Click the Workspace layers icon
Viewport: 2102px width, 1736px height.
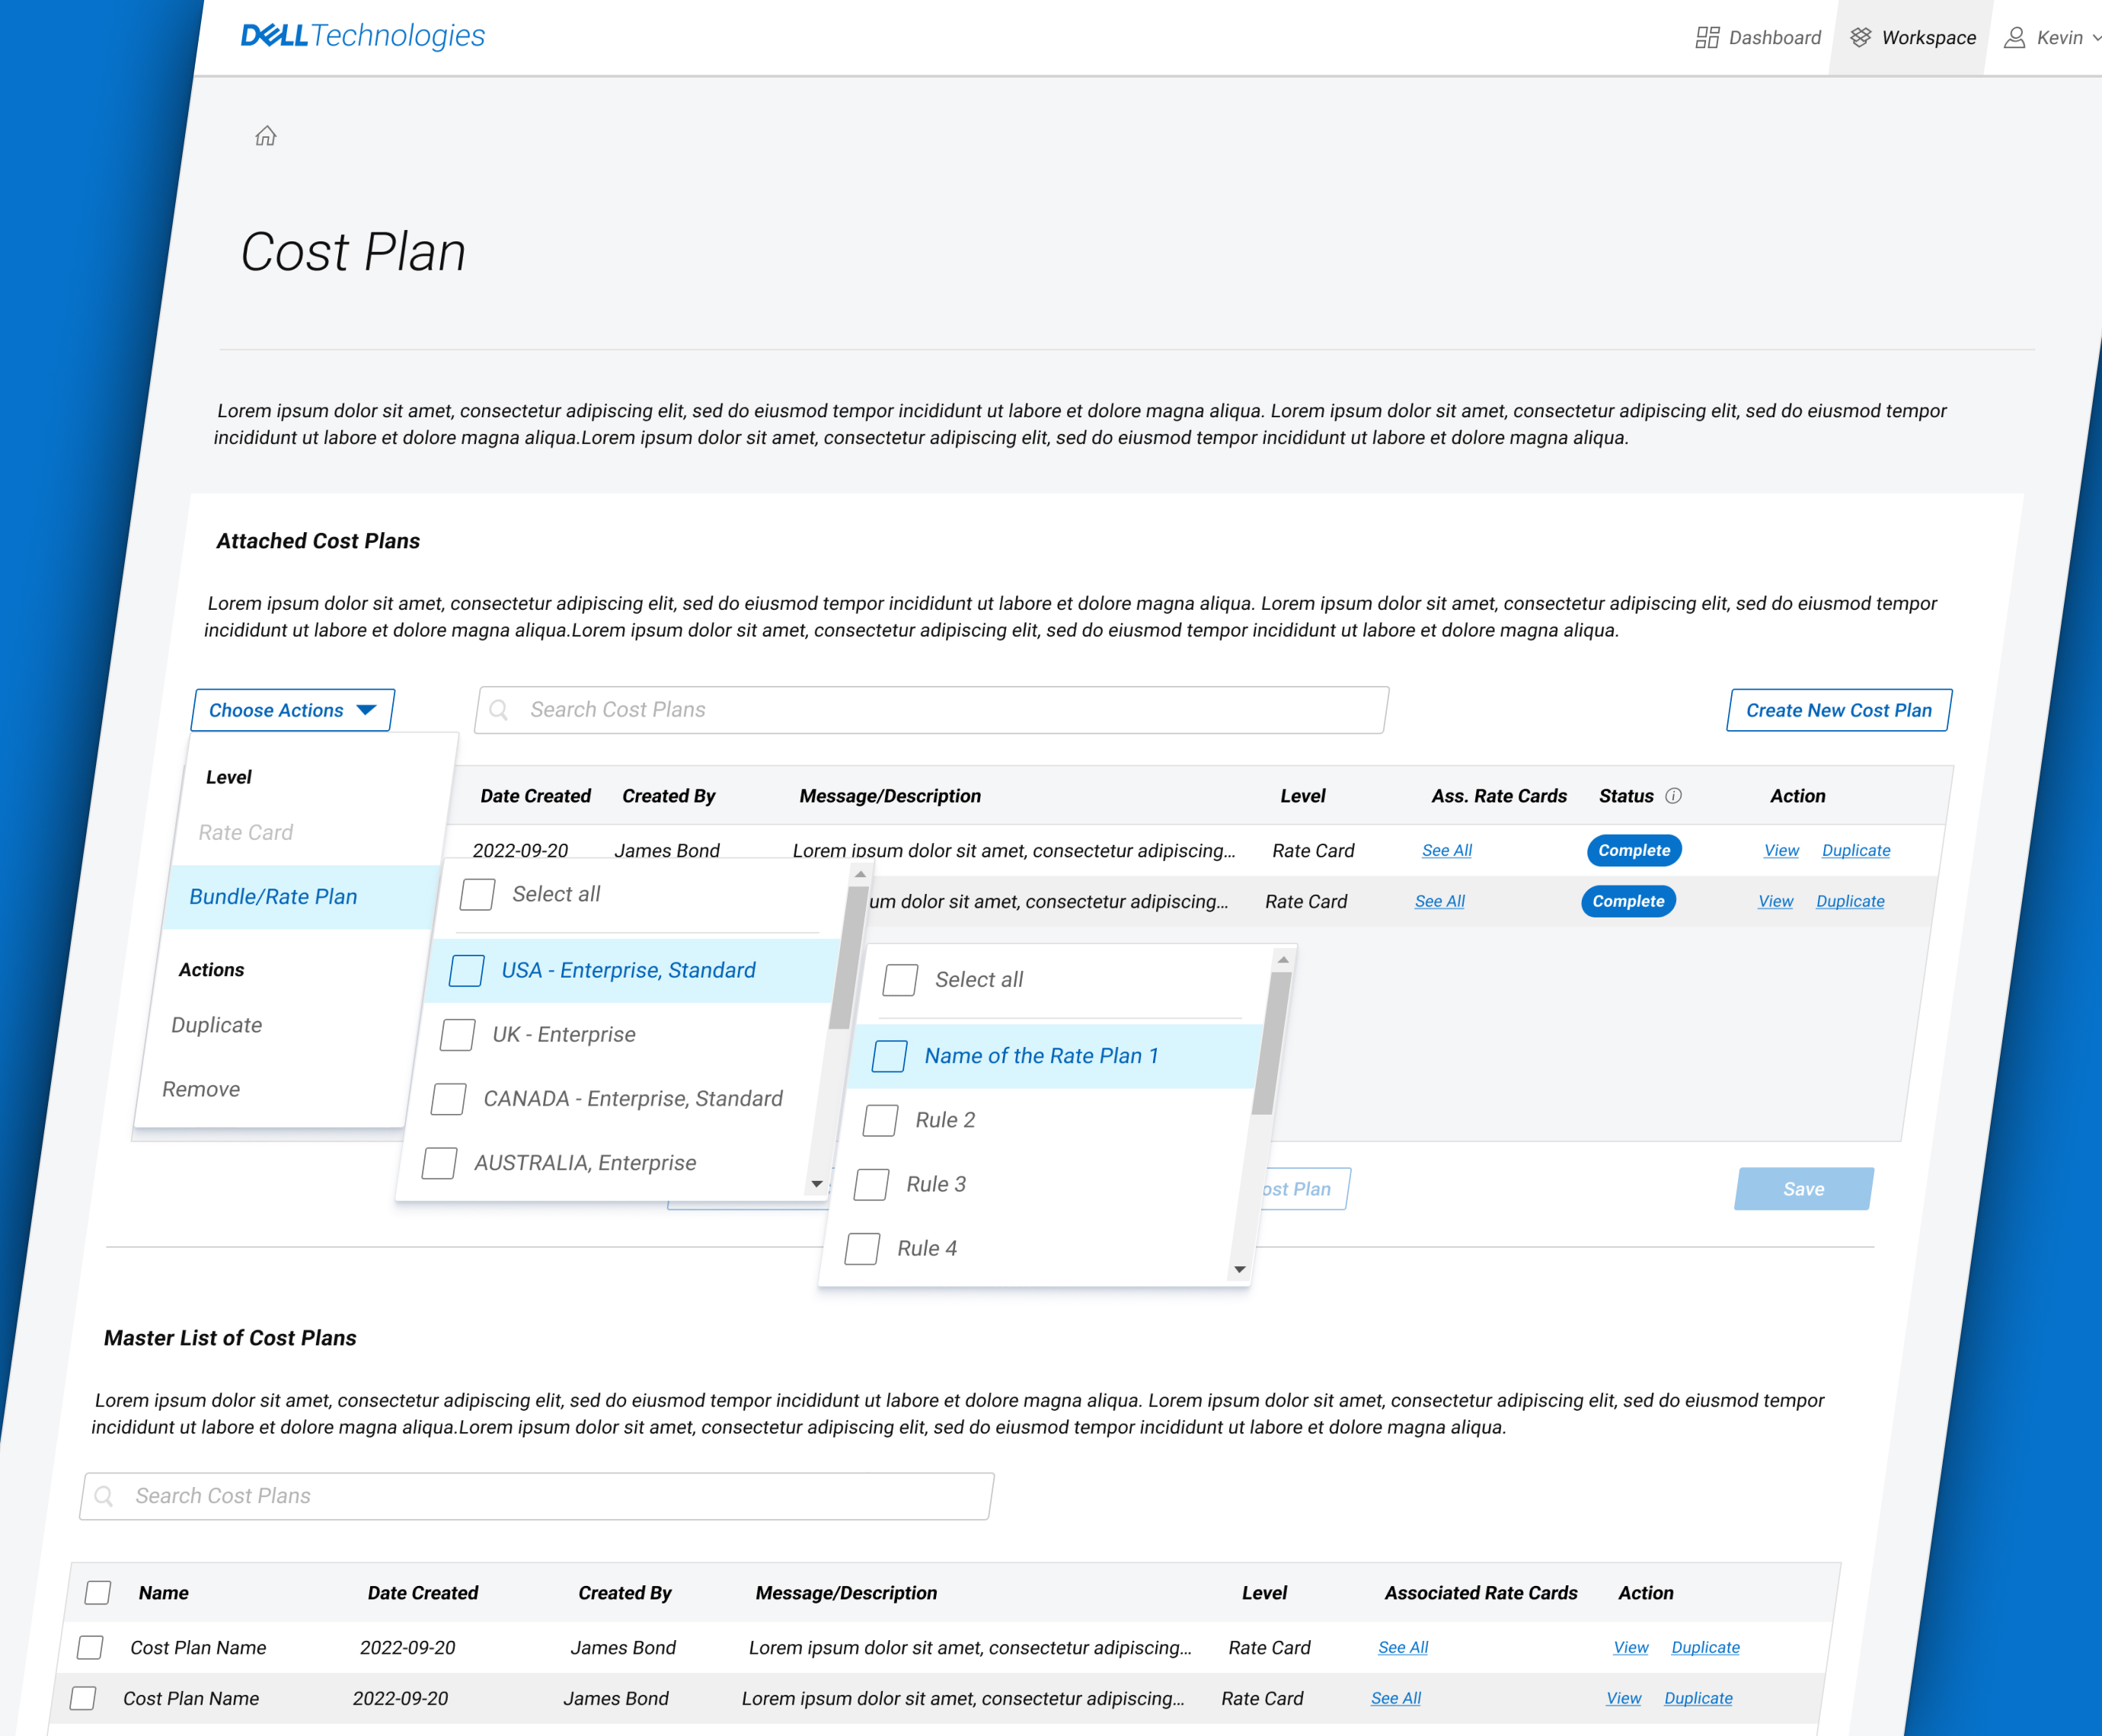[x=1860, y=37]
